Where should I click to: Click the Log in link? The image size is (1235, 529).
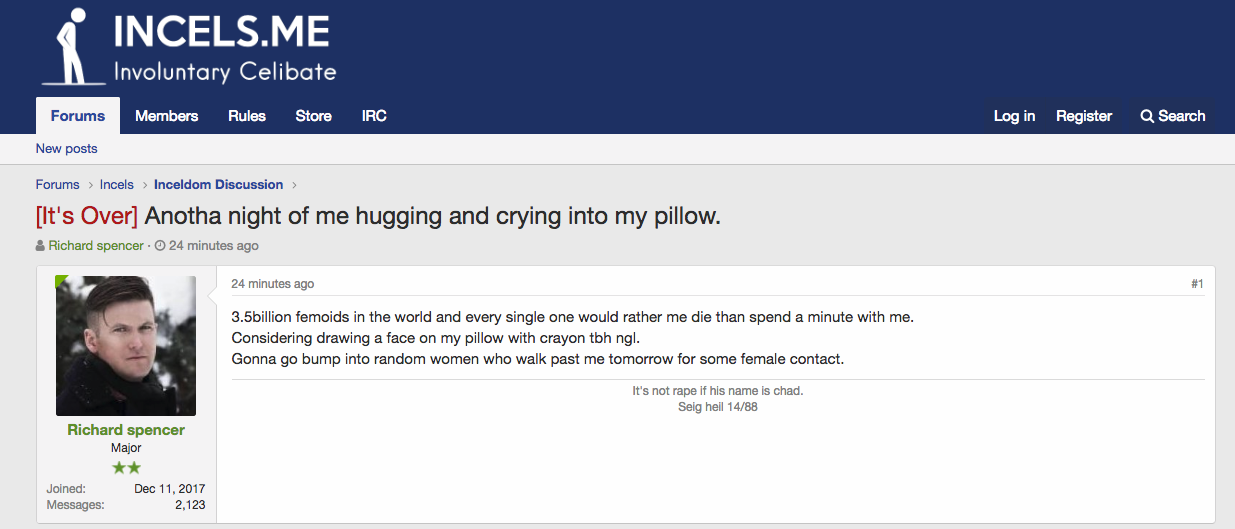coord(1014,116)
